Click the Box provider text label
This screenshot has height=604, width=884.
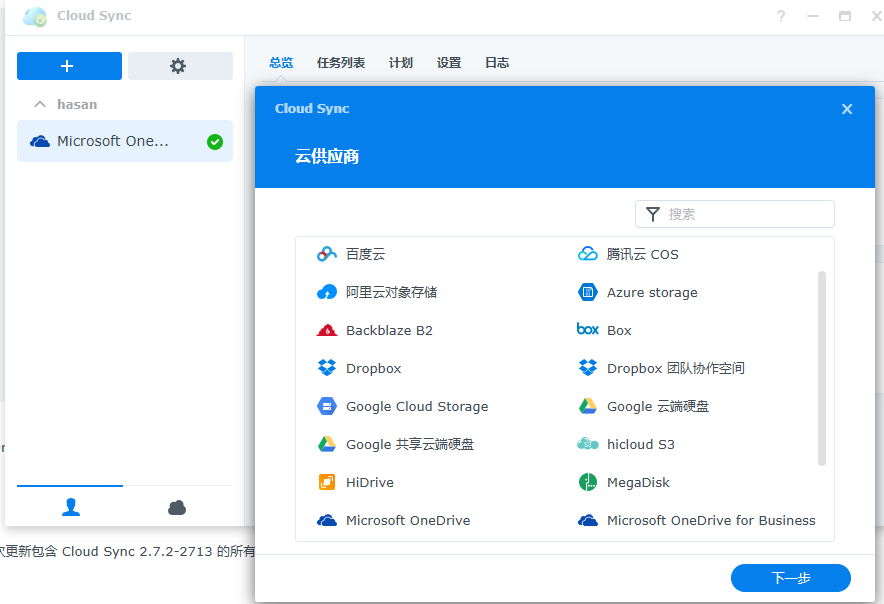point(619,330)
